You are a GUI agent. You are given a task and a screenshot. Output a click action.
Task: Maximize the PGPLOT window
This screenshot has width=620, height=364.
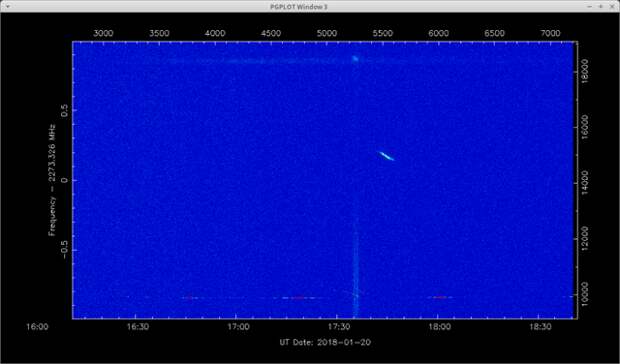(x=601, y=6)
